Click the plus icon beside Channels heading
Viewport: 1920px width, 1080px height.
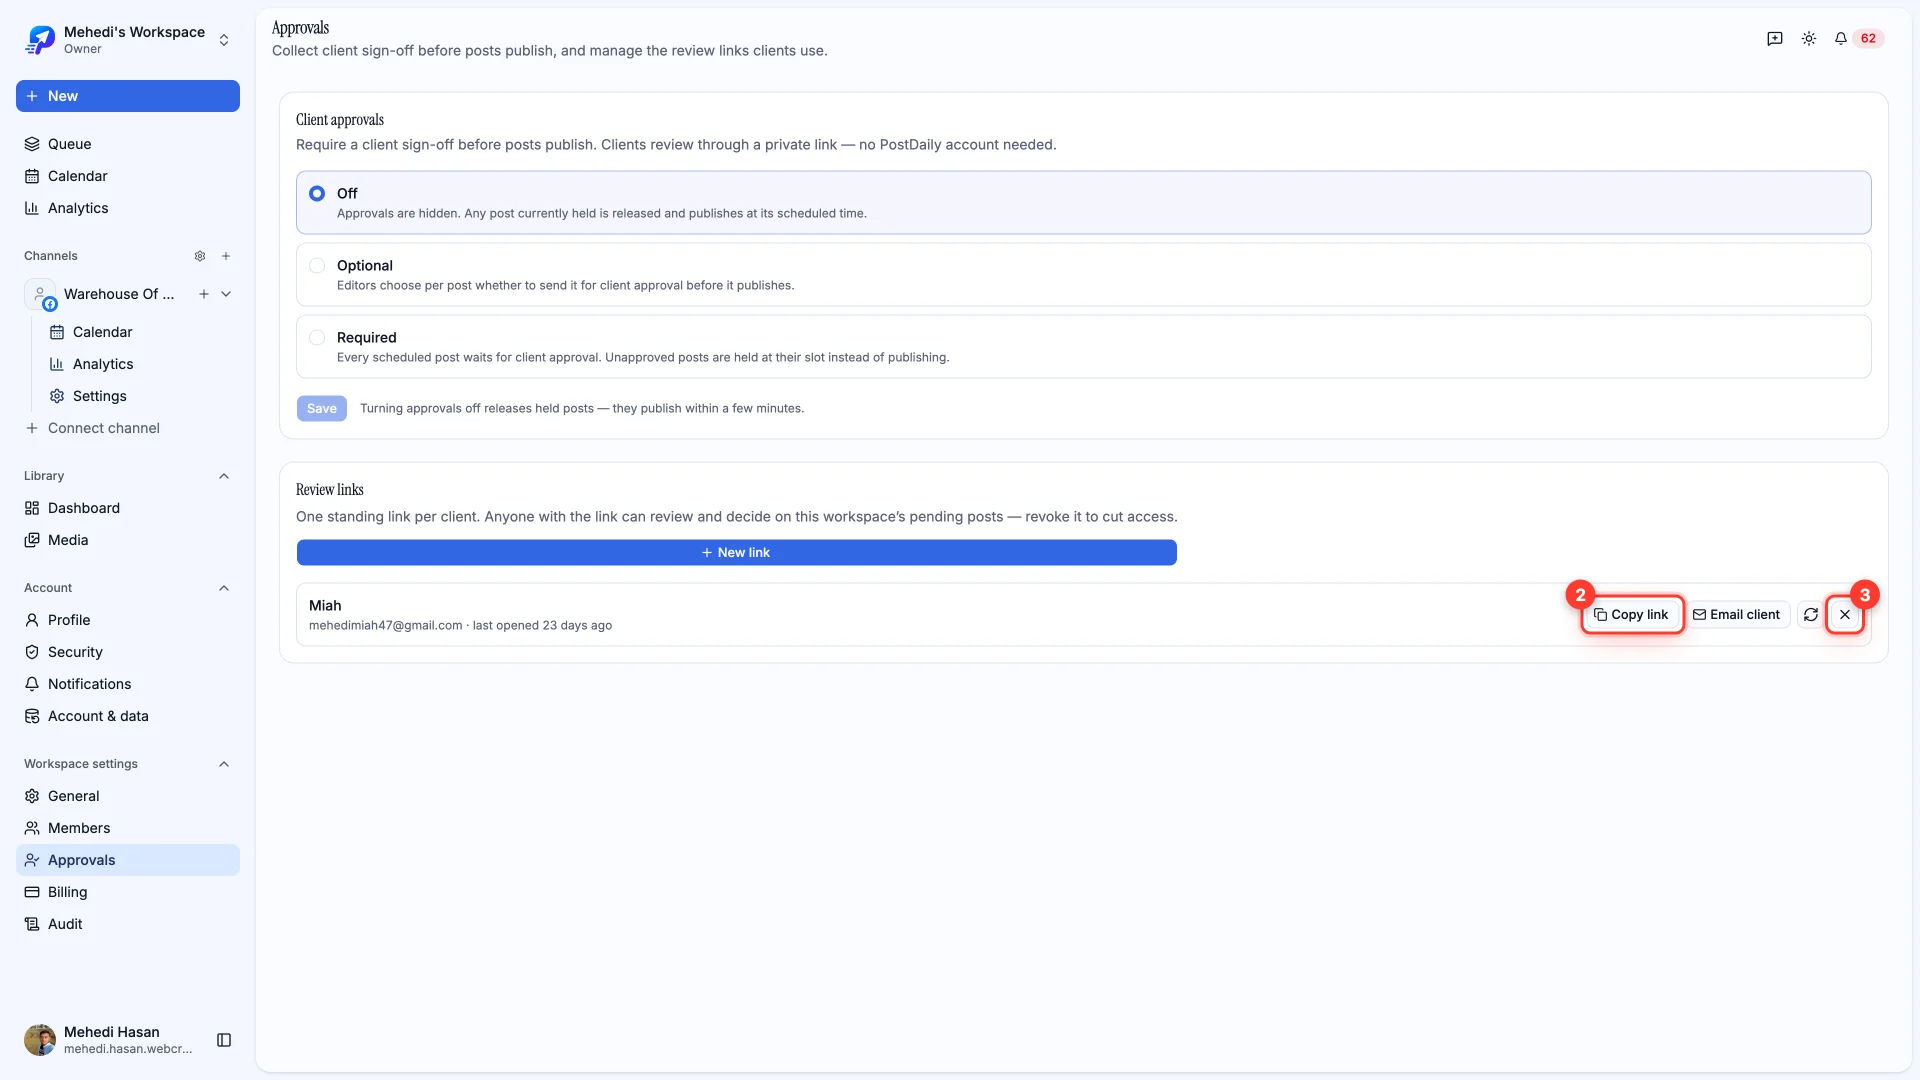(x=226, y=256)
